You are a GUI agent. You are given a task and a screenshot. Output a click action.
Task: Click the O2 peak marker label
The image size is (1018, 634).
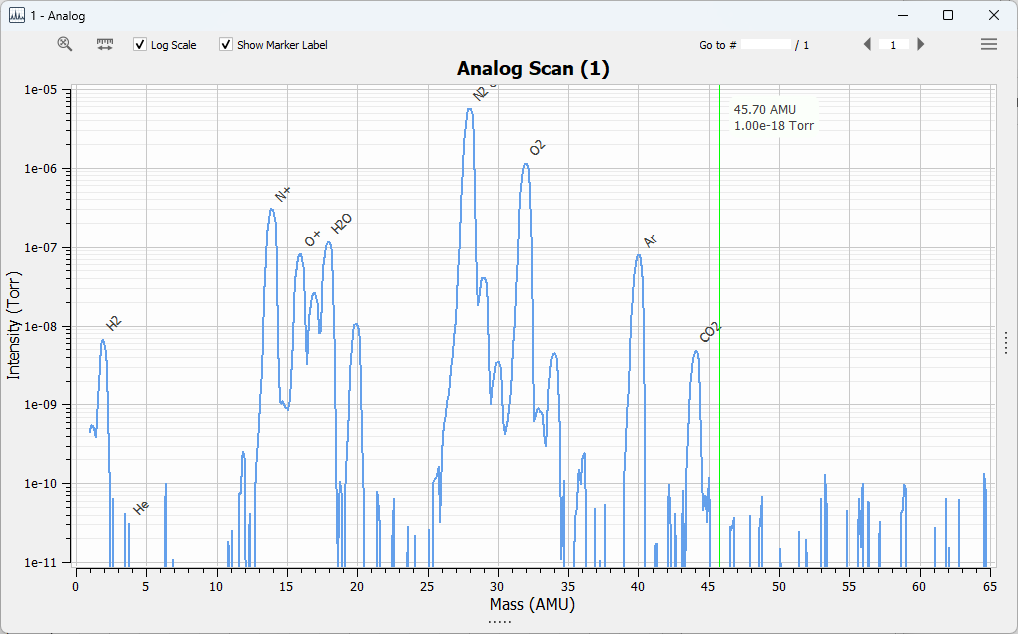pyautogui.click(x=537, y=148)
